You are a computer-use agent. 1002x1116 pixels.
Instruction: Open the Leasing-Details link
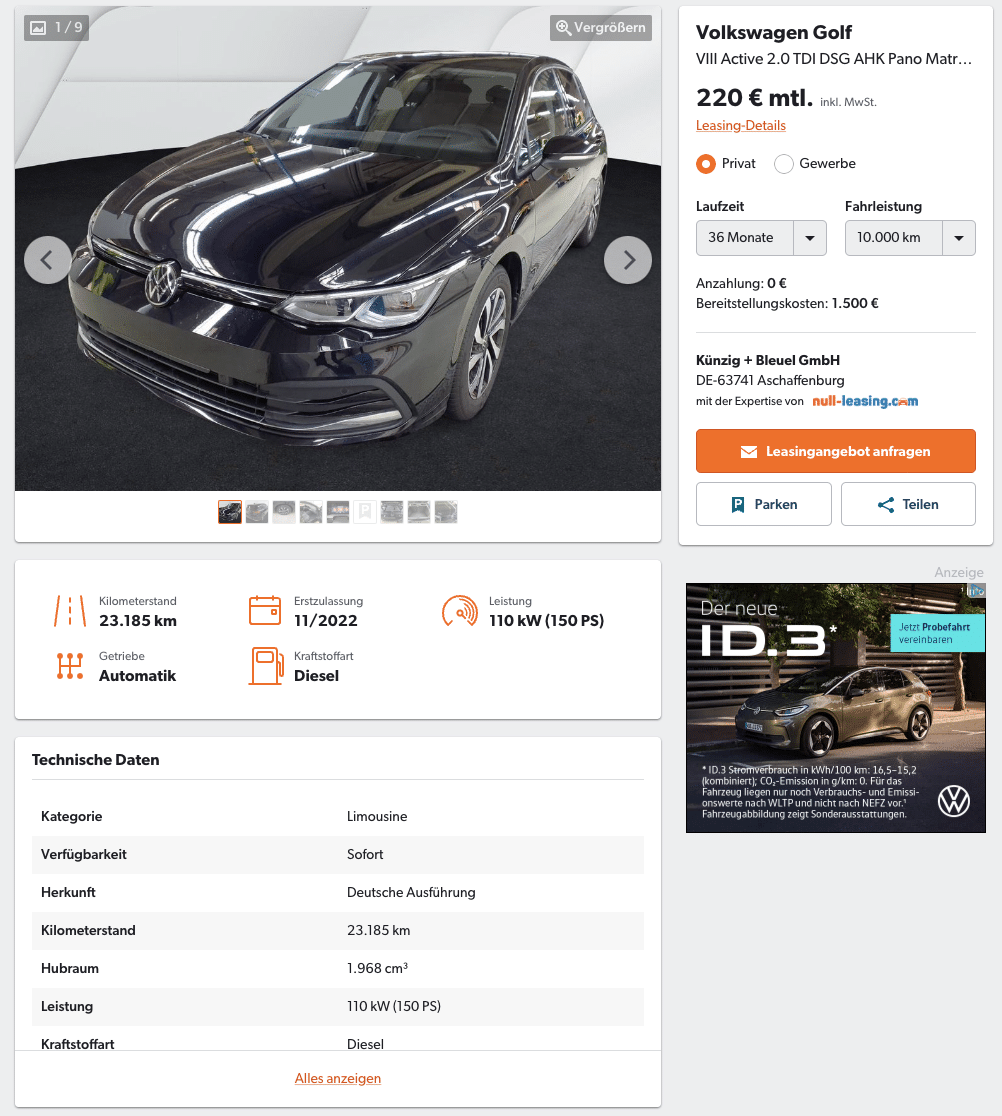pyautogui.click(x=741, y=125)
